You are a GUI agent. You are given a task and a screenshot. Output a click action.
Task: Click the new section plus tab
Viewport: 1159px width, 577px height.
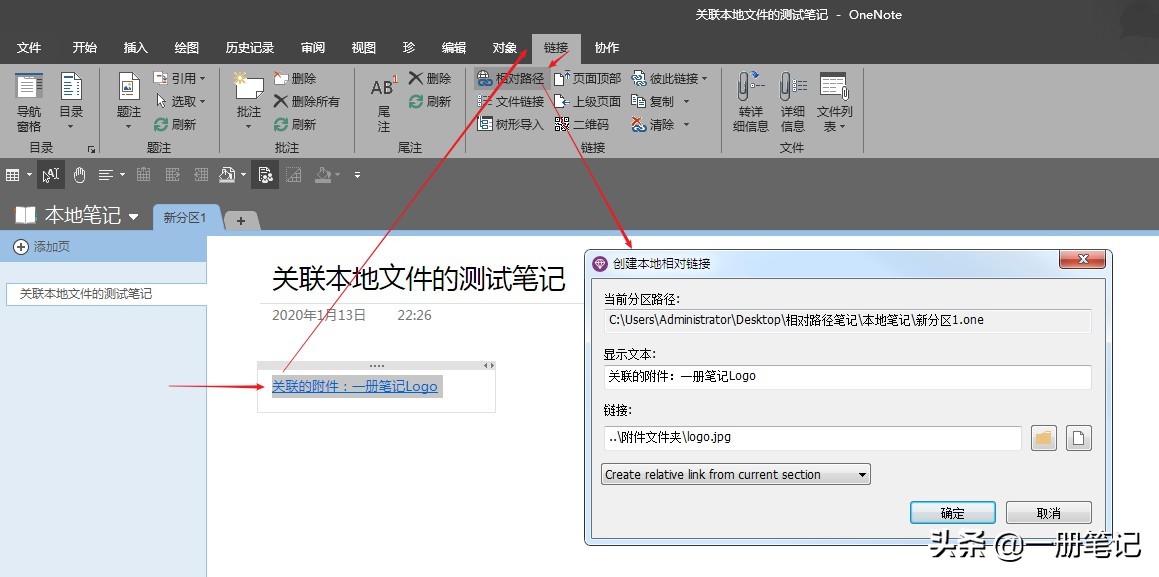coord(240,220)
